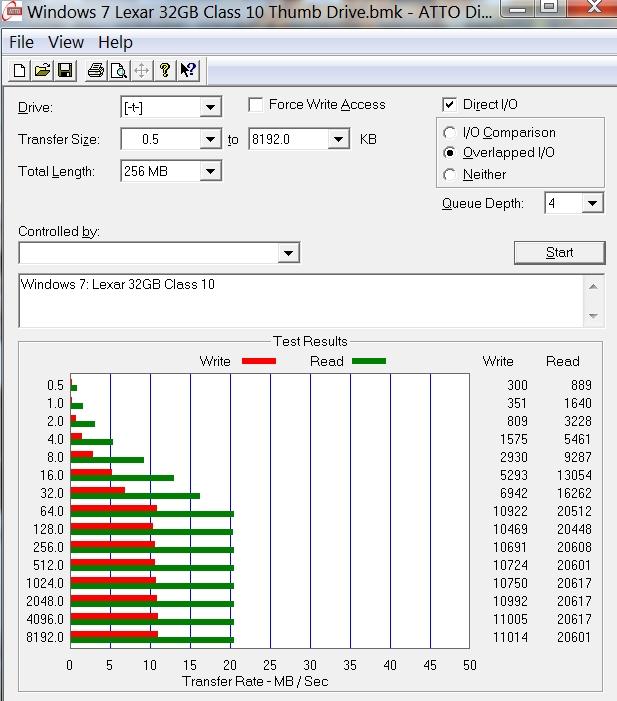
Task: Click the 64.0 transfer size row label
Action: point(52,511)
